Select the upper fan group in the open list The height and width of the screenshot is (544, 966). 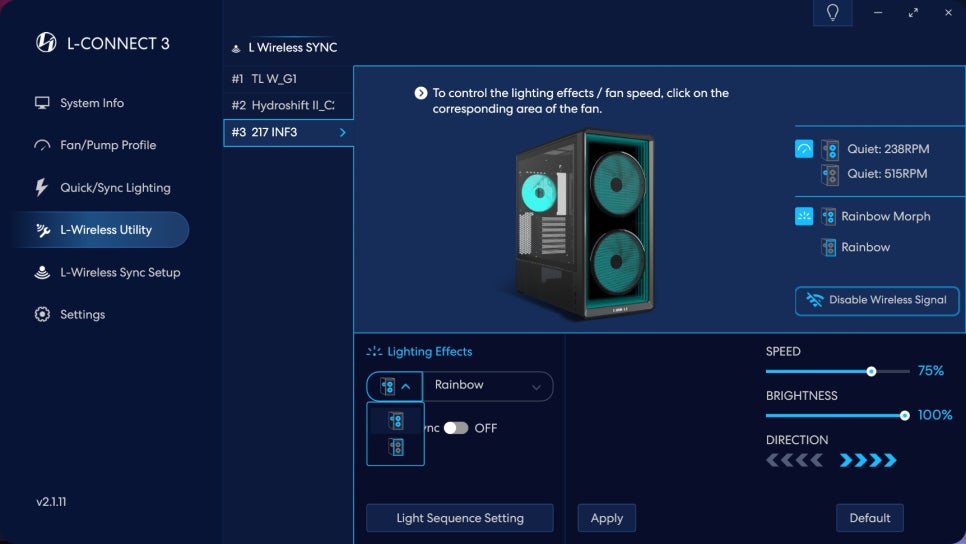[396, 421]
